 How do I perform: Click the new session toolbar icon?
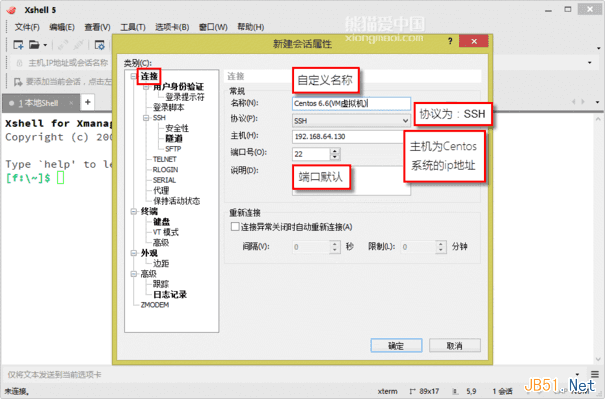tap(18, 45)
